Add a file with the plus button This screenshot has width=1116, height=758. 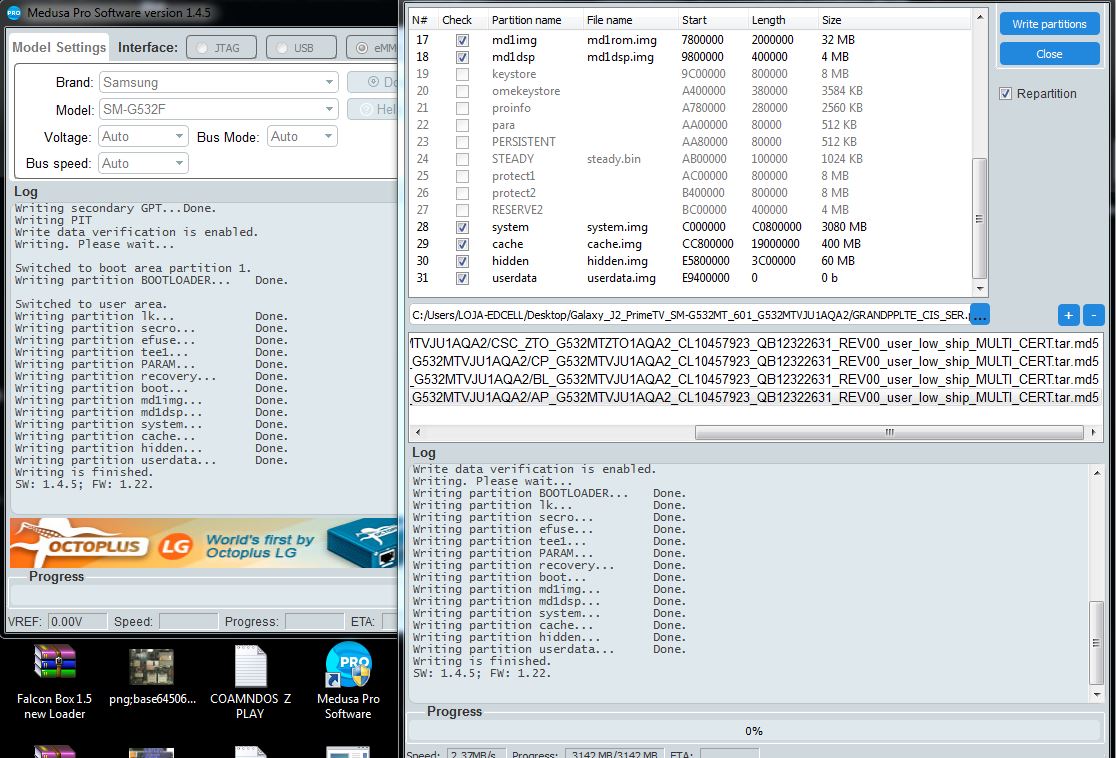point(1068,315)
